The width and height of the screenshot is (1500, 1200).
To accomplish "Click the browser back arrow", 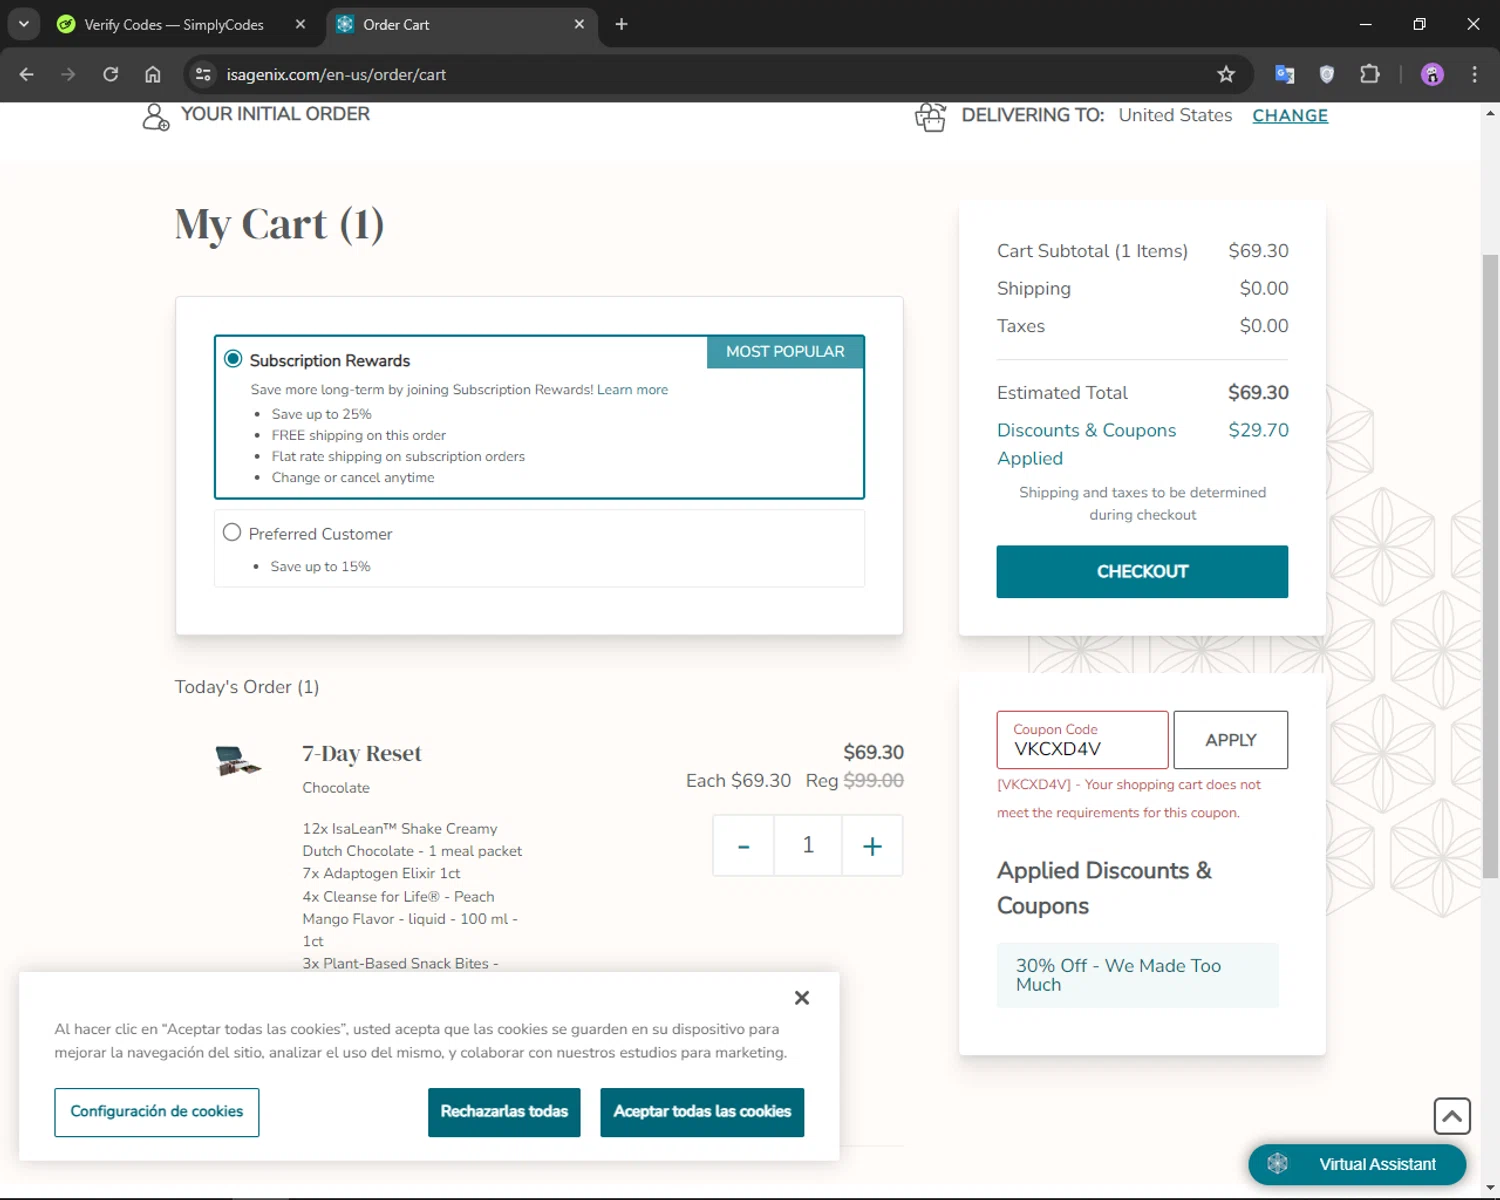I will 27,74.
